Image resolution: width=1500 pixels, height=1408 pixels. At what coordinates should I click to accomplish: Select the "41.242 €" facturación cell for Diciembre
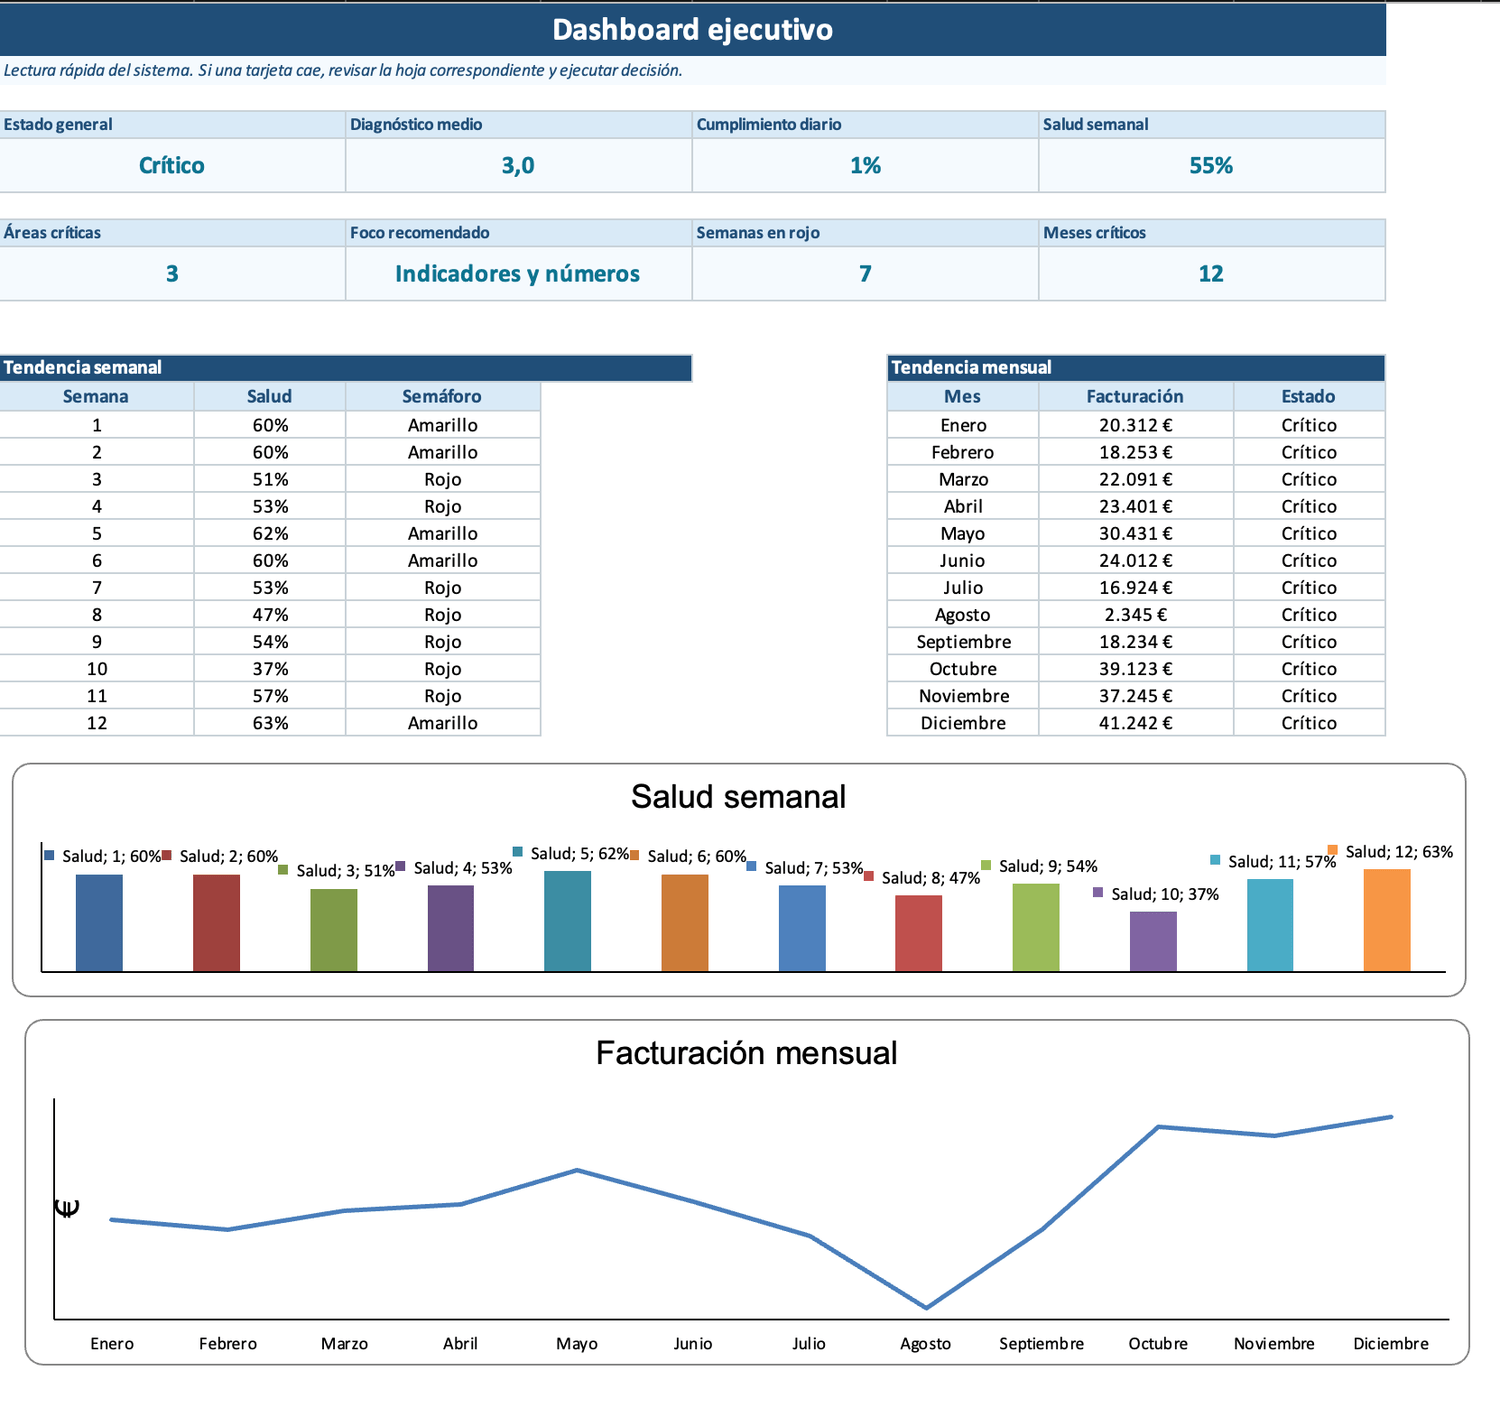click(x=1136, y=722)
